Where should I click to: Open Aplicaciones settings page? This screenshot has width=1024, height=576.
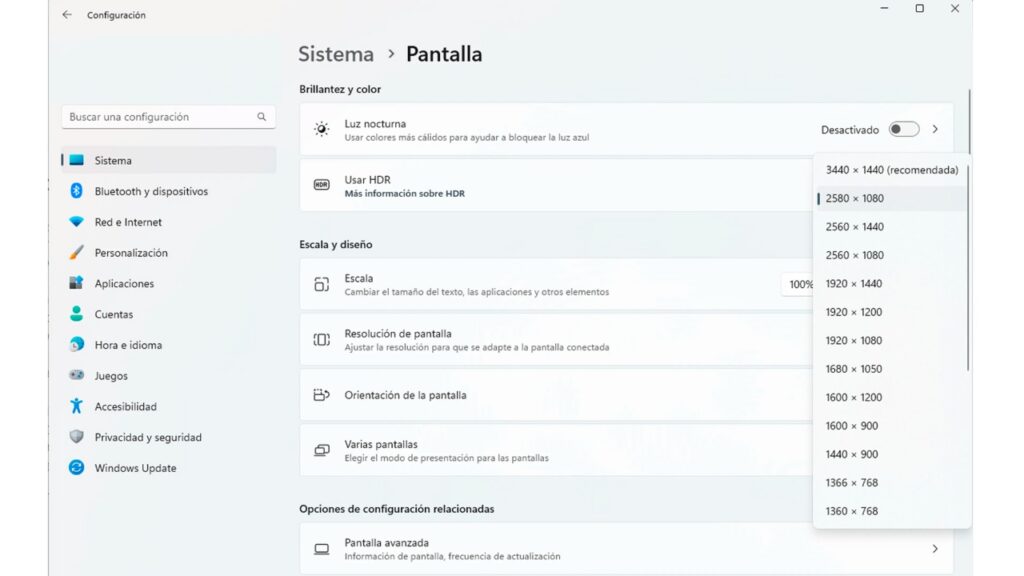click(124, 284)
